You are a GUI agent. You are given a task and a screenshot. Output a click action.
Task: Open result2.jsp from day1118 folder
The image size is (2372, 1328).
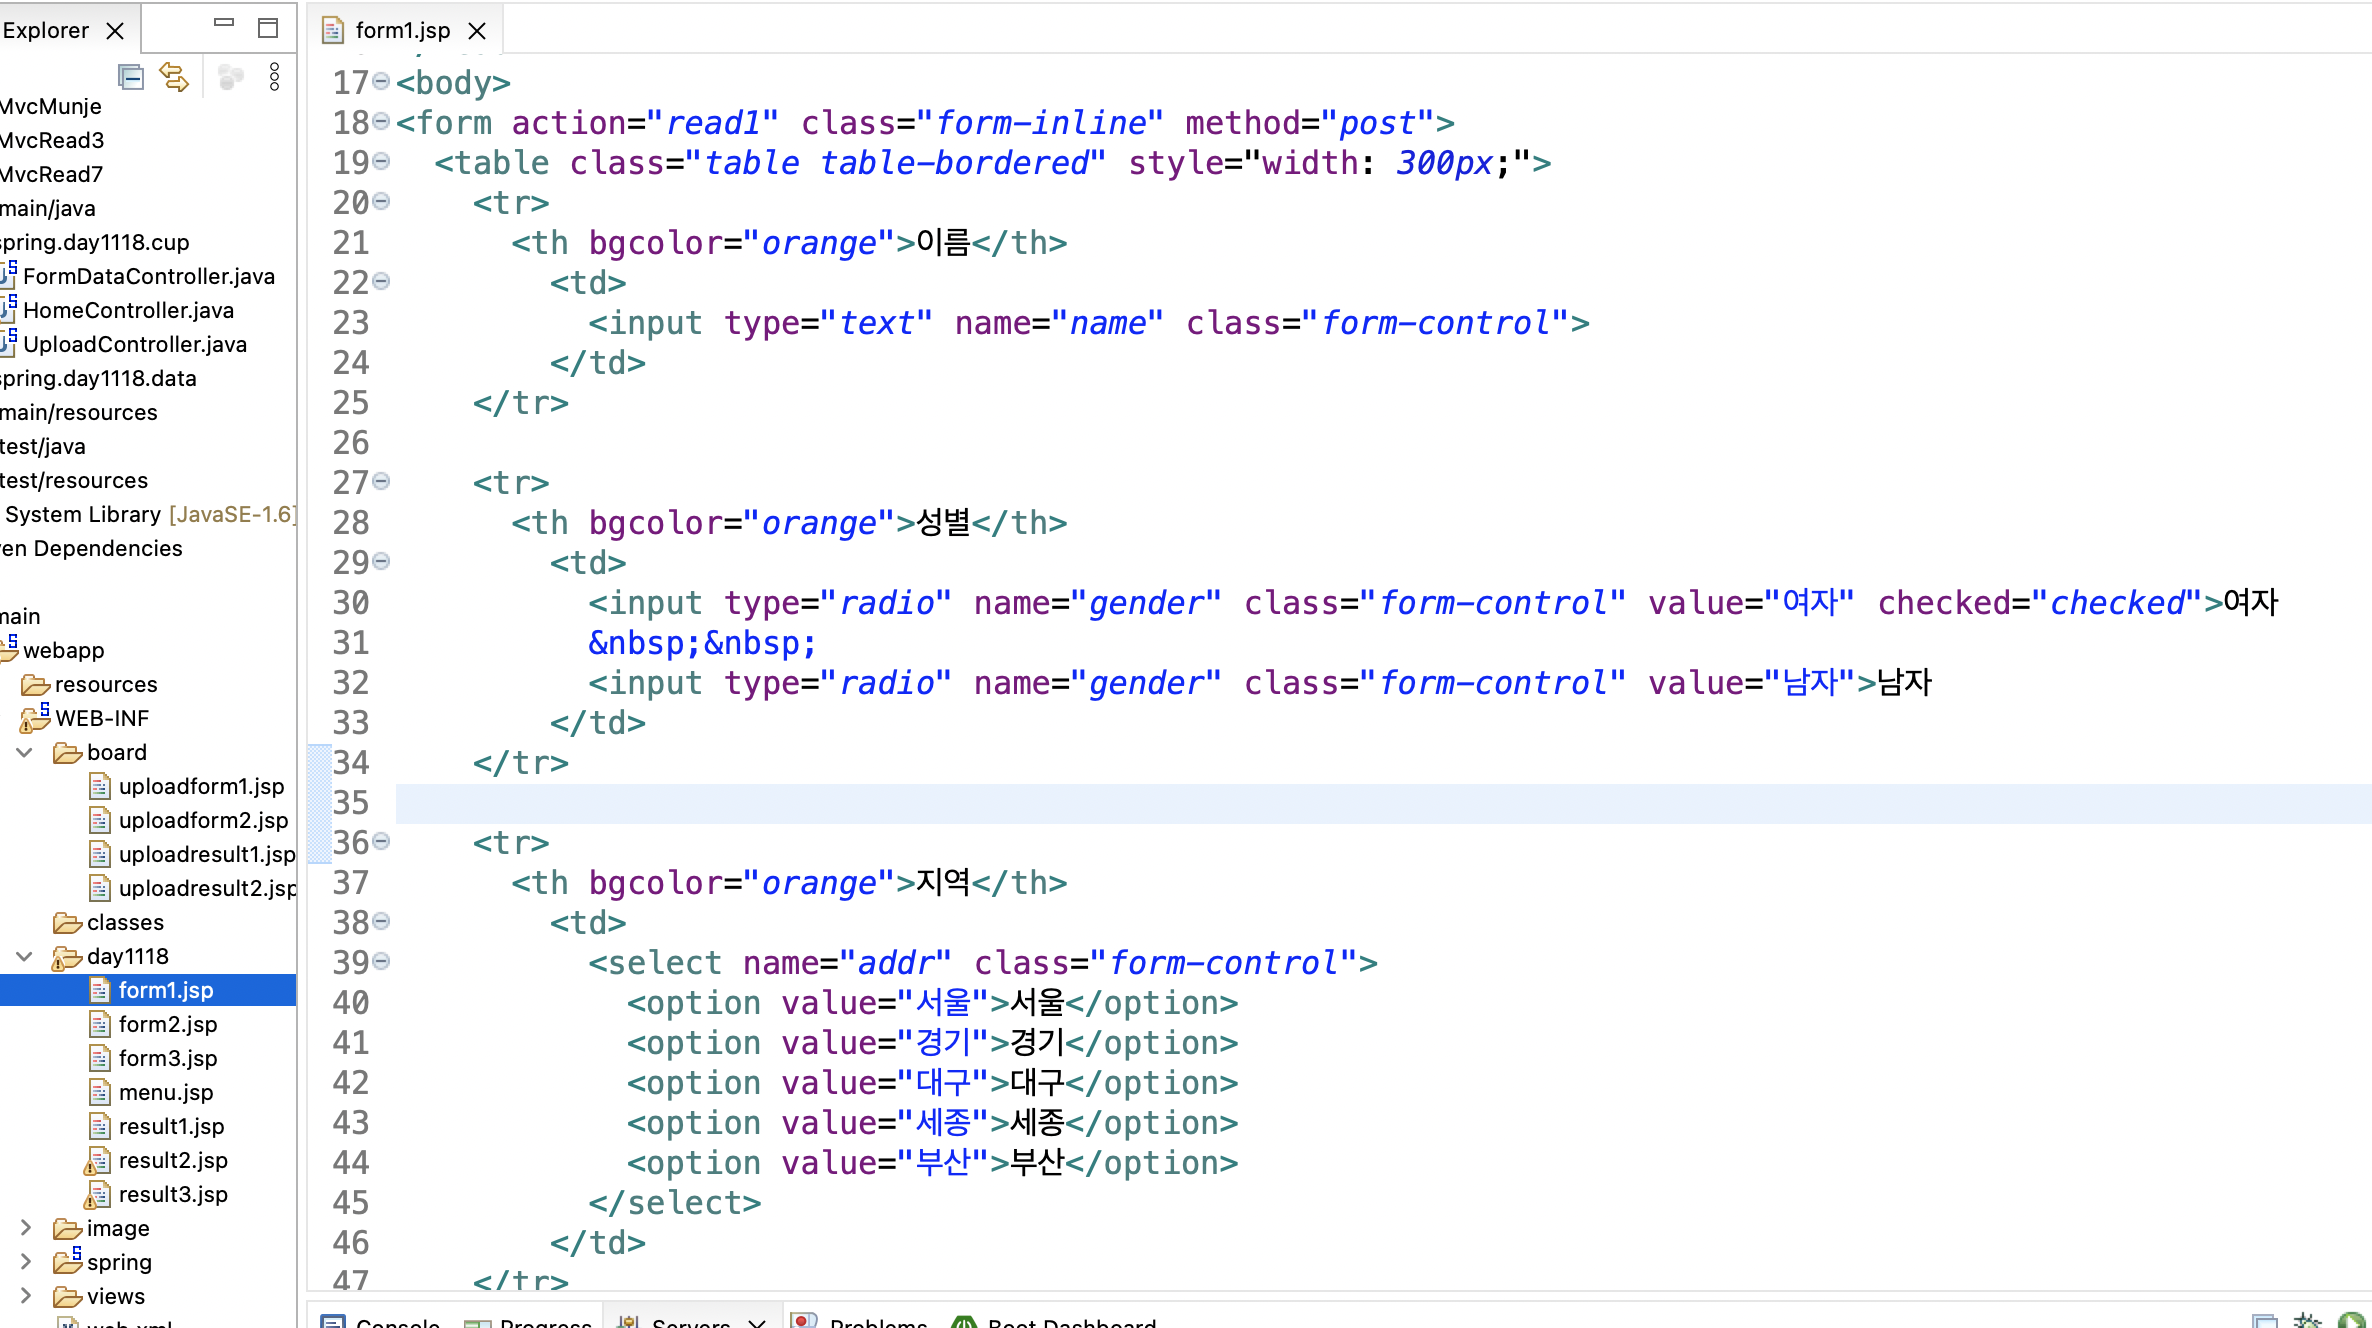[x=172, y=1160]
